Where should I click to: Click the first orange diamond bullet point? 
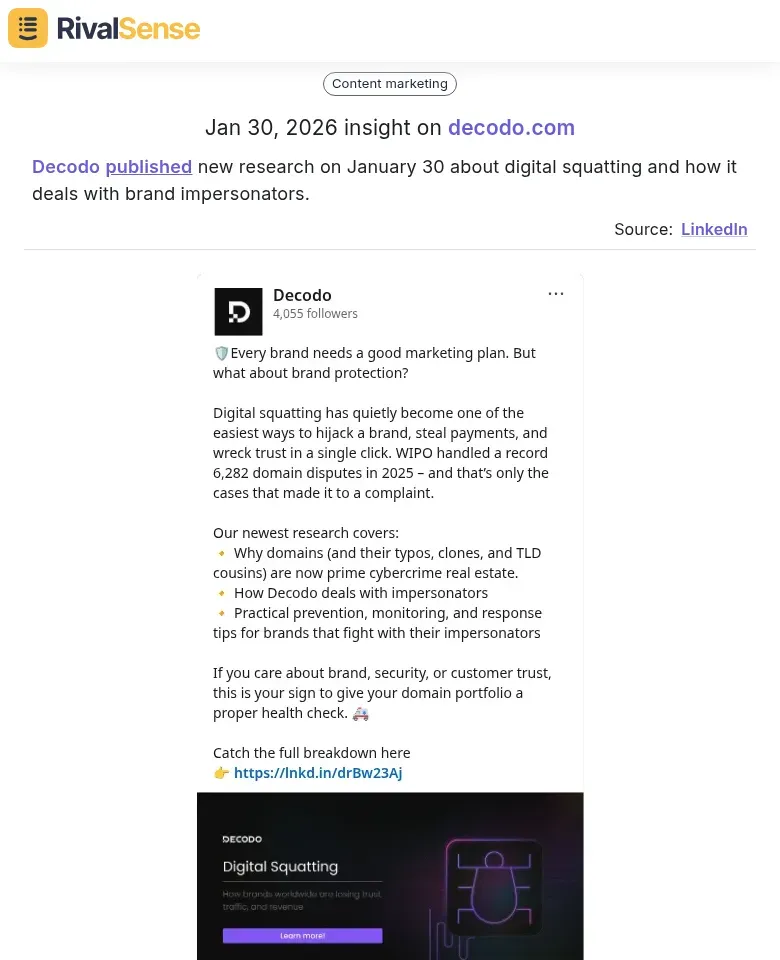coord(221,552)
